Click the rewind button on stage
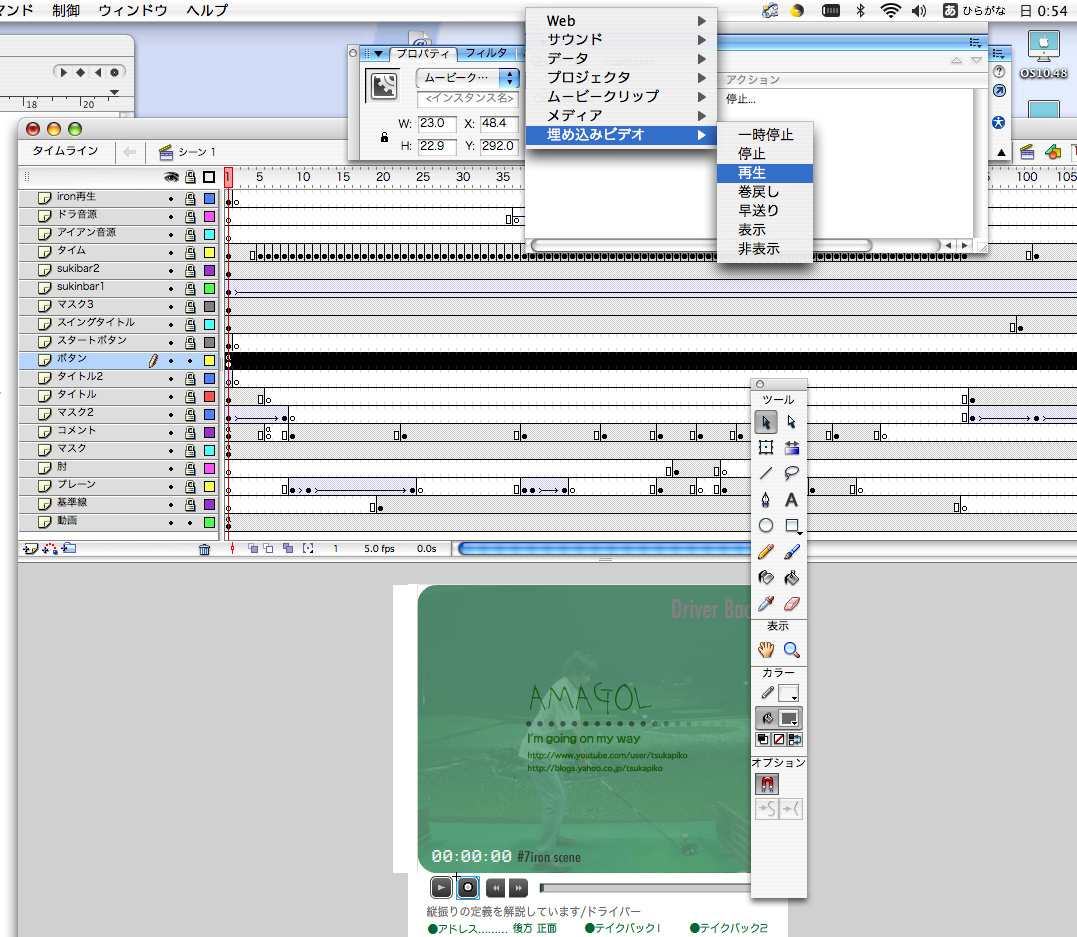Viewport: 1077px width, 937px height. [495, 888]
